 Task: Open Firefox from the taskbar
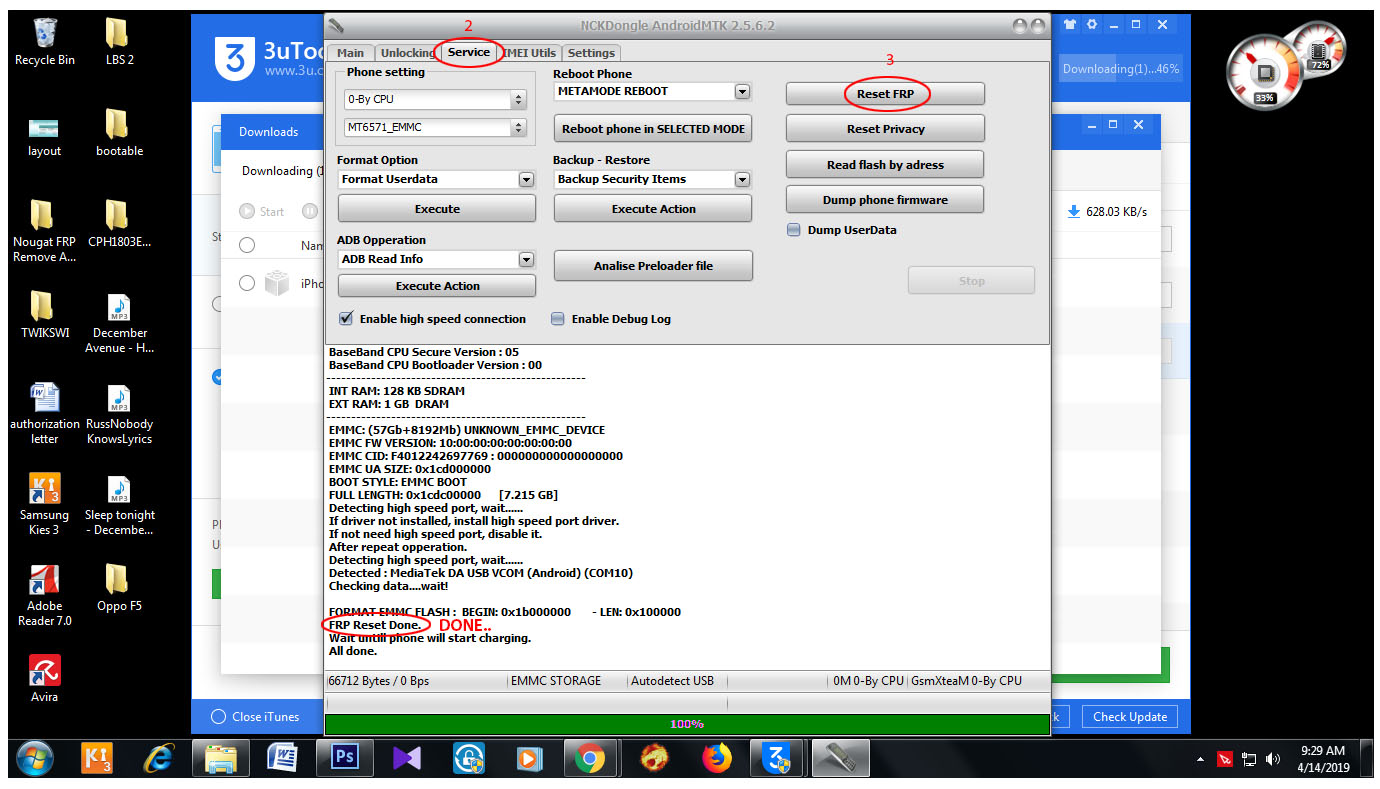pyautogui.click(x=716, y=760)
